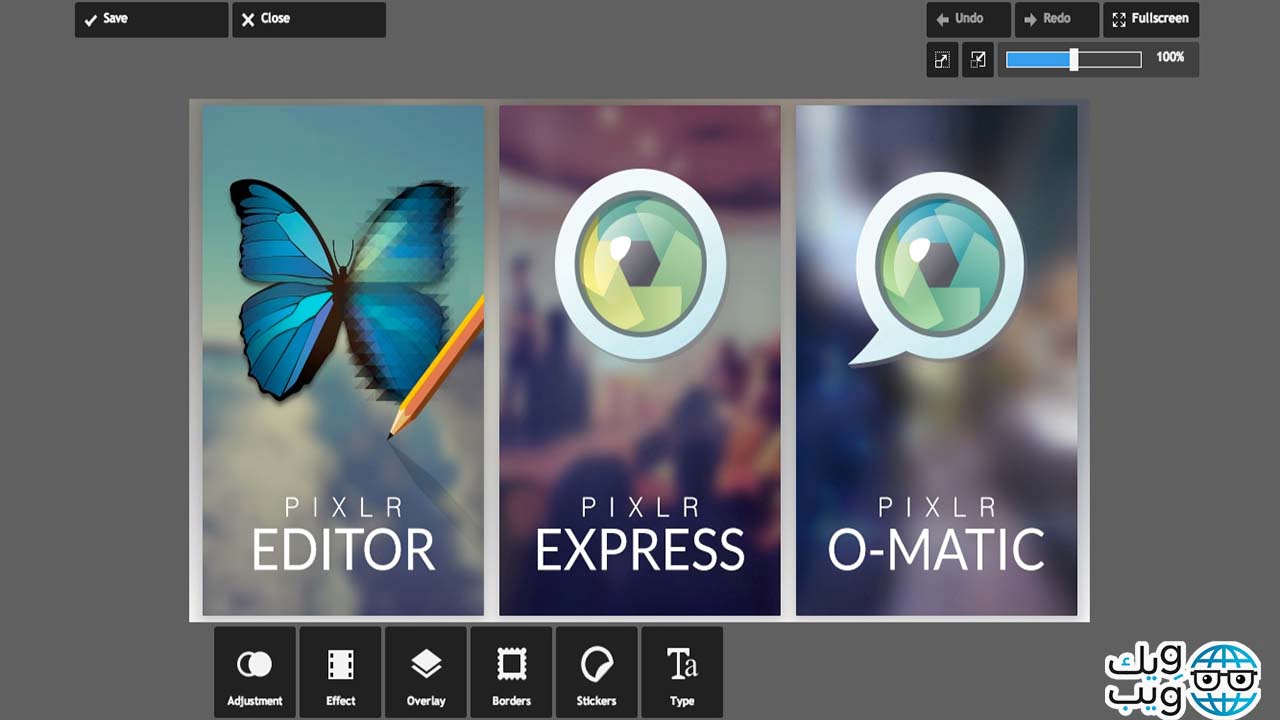
Task: Open the Borders tool
Action: (x=511, y=672)
